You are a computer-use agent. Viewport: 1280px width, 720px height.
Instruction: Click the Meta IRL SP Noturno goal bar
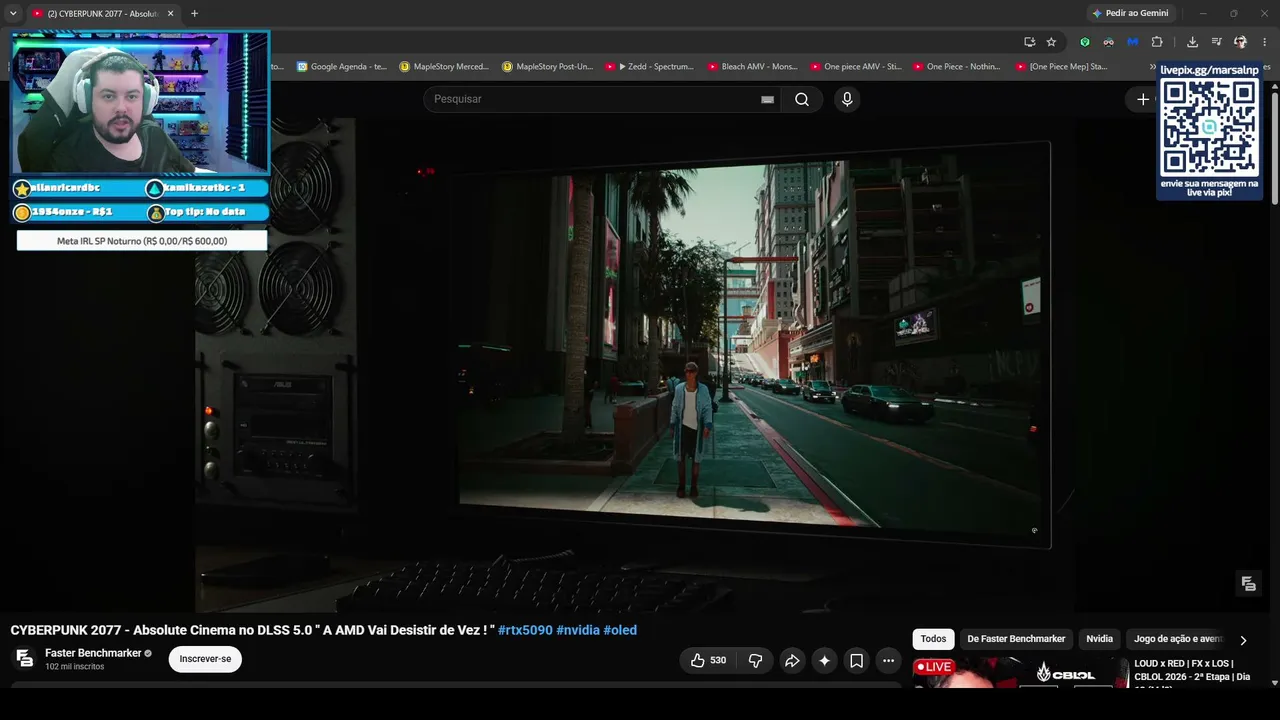[142, 241]
